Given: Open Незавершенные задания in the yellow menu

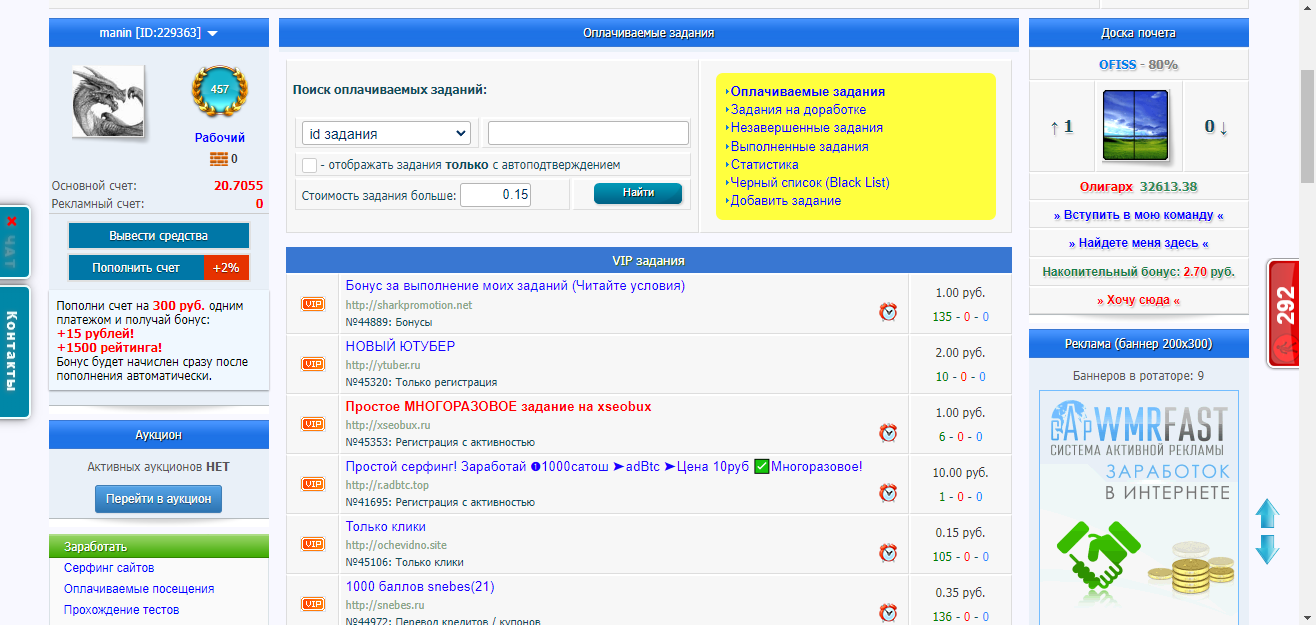Looking at the screenshot, I should pos(806,128).
